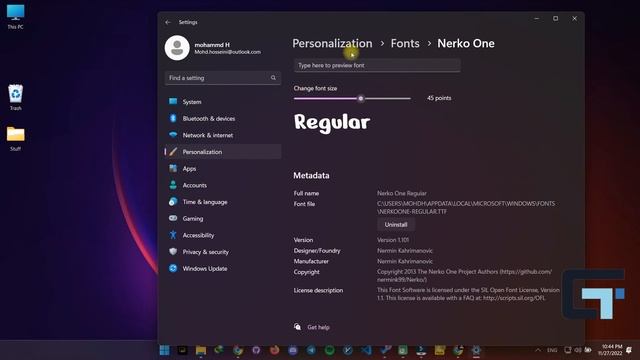Click the Regular font preview sample
Screen dimensions: 640x360
[x=332, y=122]
